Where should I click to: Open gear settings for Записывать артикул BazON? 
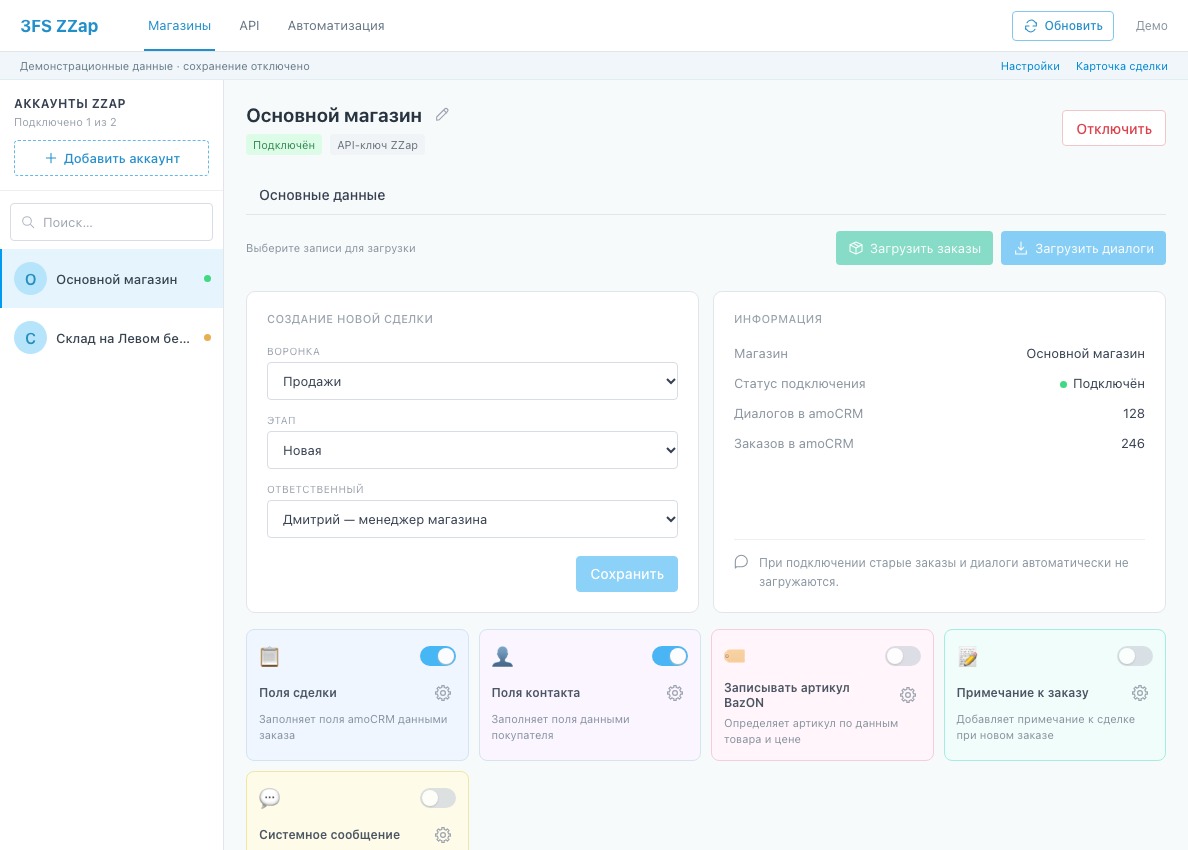tap(908, 695)
